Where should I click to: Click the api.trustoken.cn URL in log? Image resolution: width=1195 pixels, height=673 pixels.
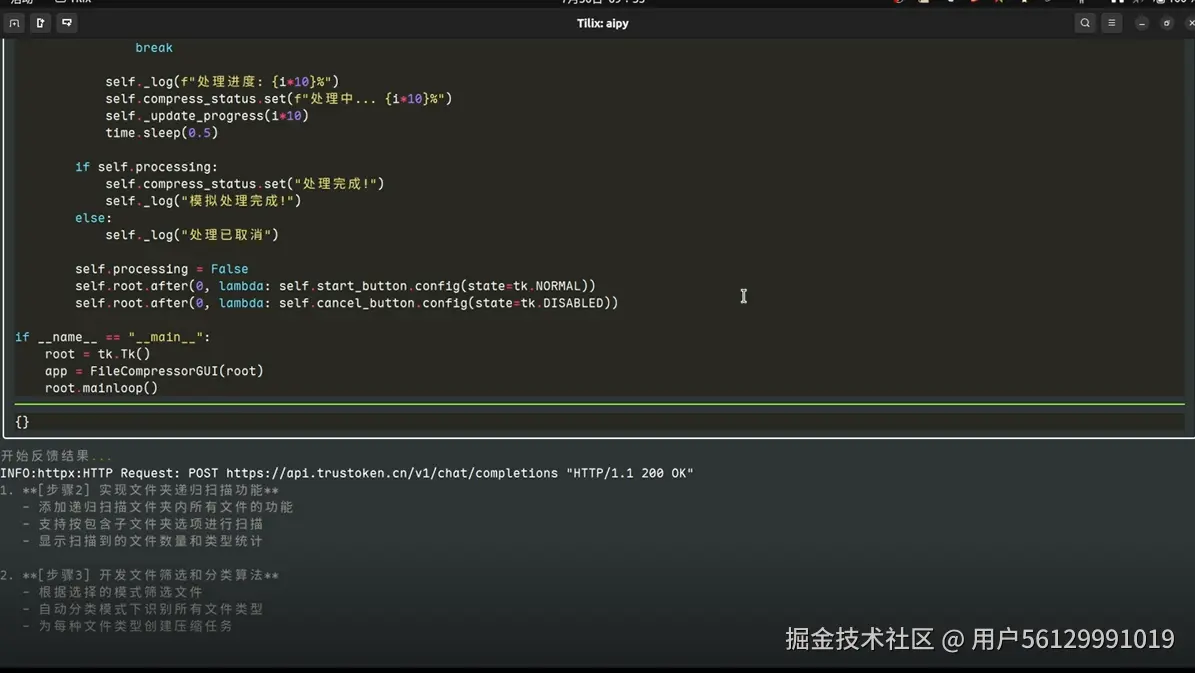tap(392, 473)
